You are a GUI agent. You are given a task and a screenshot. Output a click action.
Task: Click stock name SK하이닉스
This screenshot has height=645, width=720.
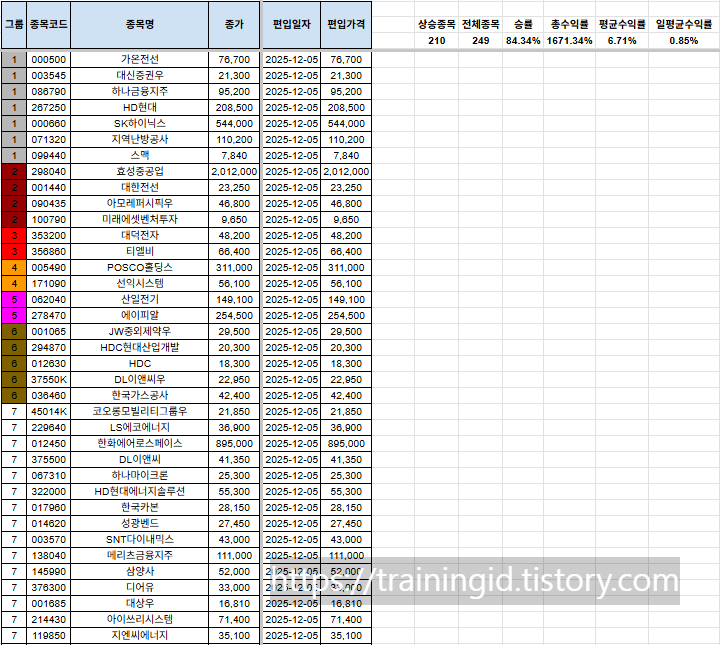(x=140, y=124)
